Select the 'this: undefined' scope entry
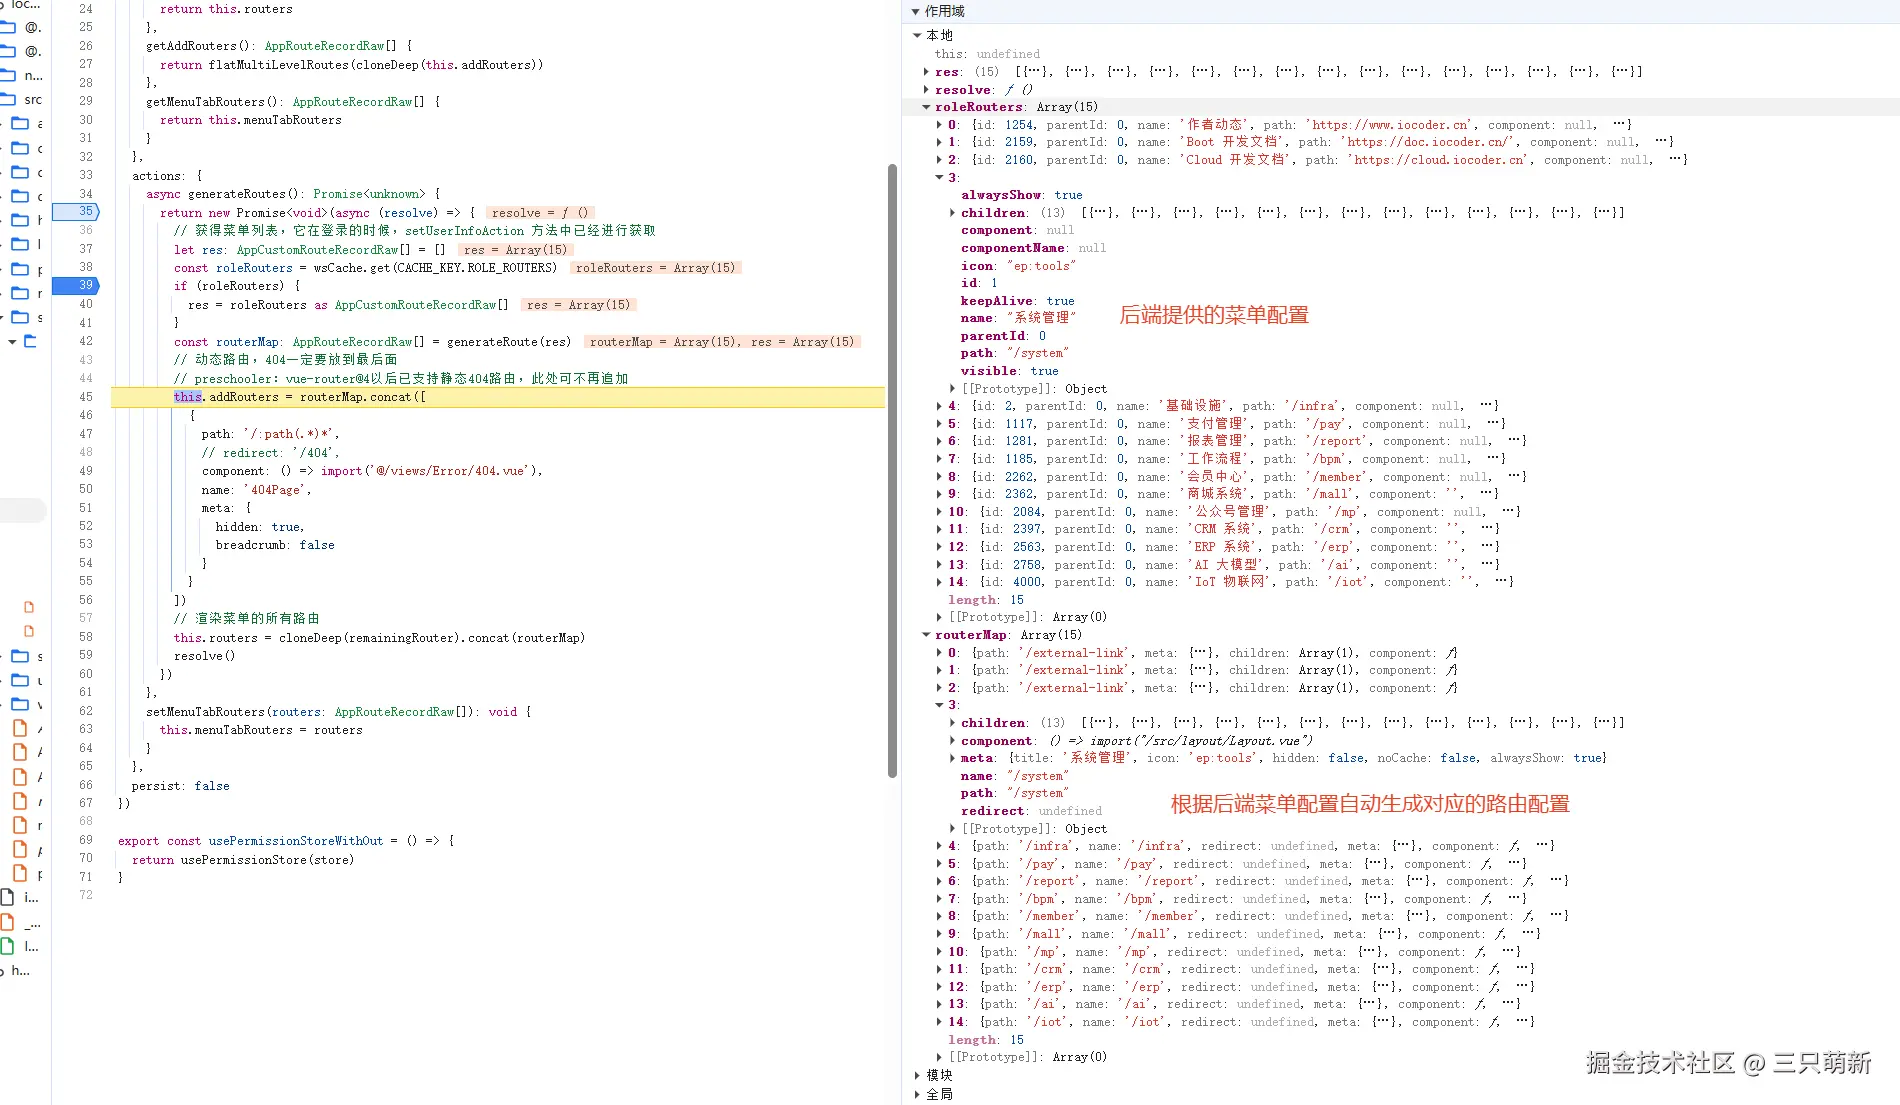The image size is (1900, 1105). point(987,54)
